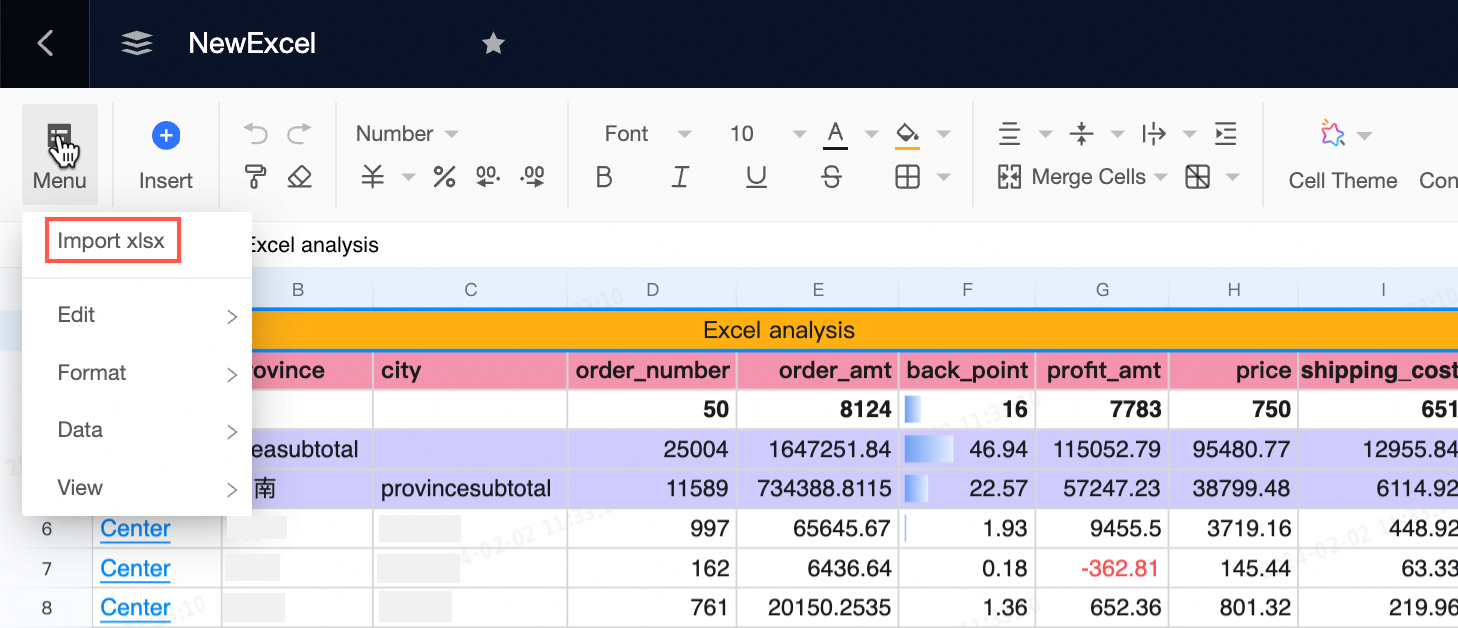Select the profit_amt header cell
1458x628 pixels.
pos(1102,370)
